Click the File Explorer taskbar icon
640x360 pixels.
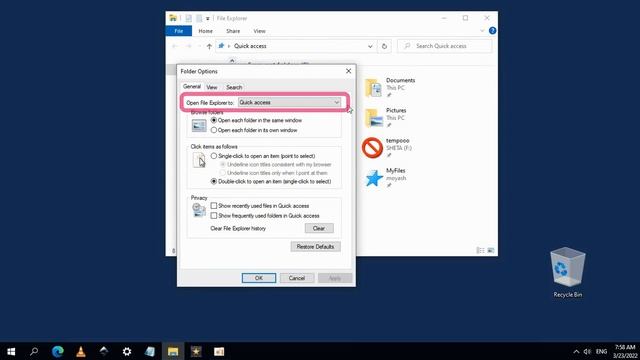[173, 351]
